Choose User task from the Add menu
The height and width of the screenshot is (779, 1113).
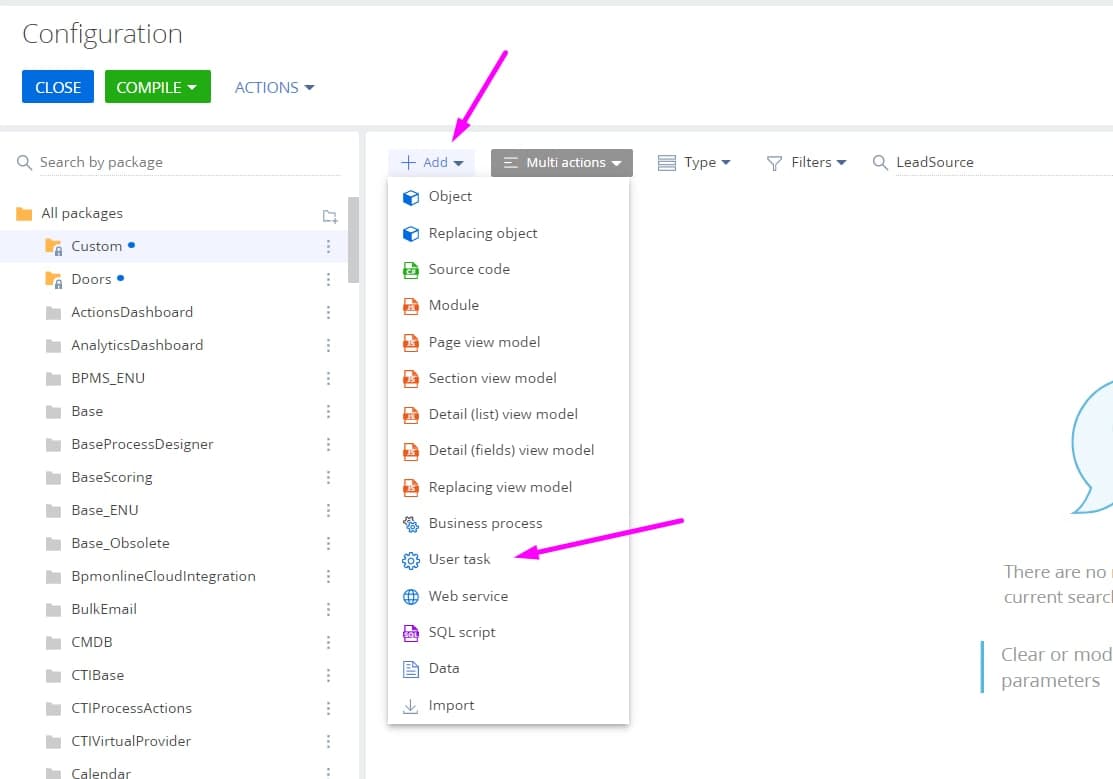508,560
